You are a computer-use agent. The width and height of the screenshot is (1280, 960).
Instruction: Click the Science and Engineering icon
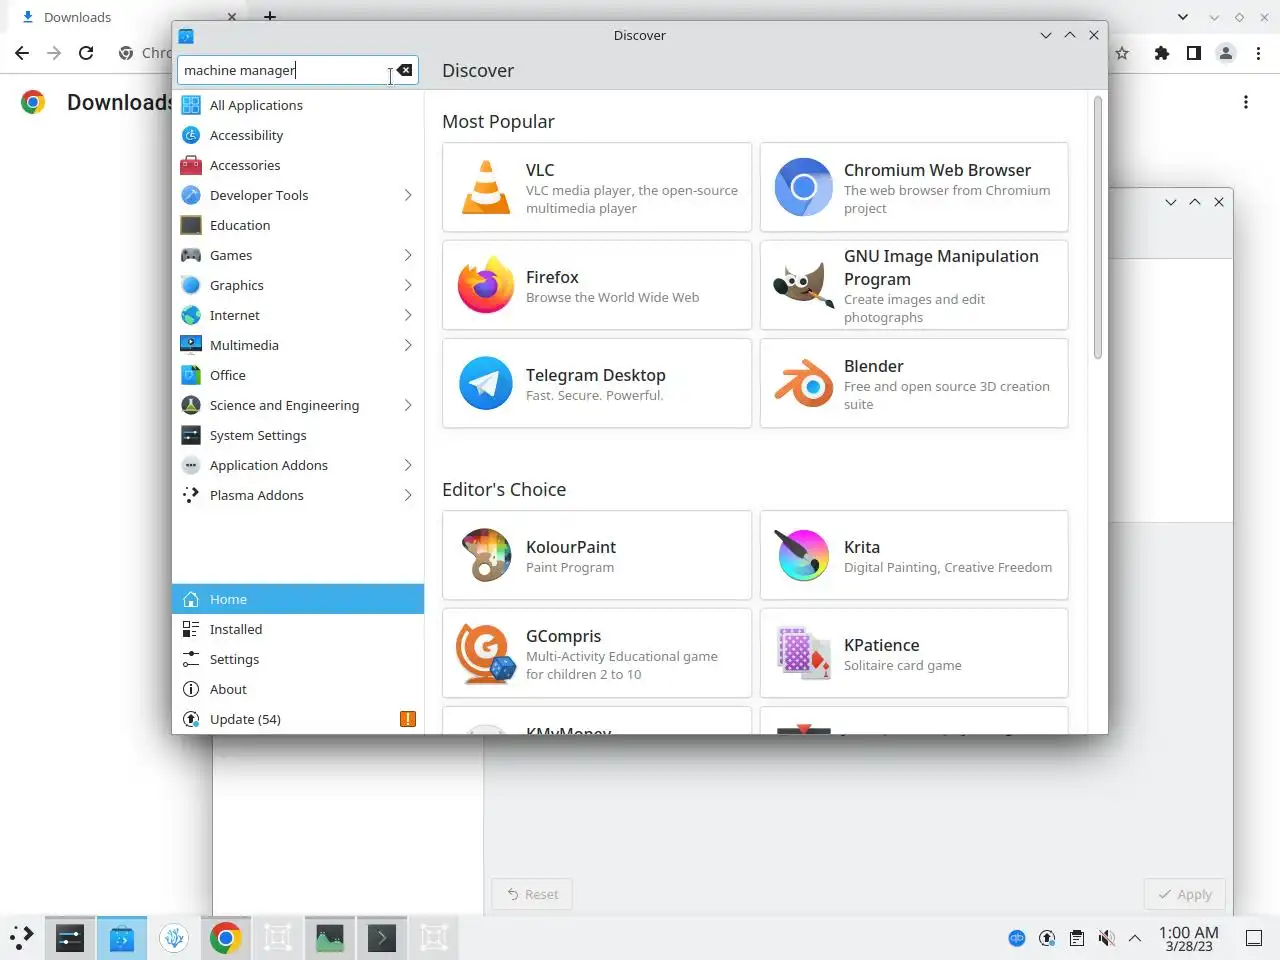[191, 405]
